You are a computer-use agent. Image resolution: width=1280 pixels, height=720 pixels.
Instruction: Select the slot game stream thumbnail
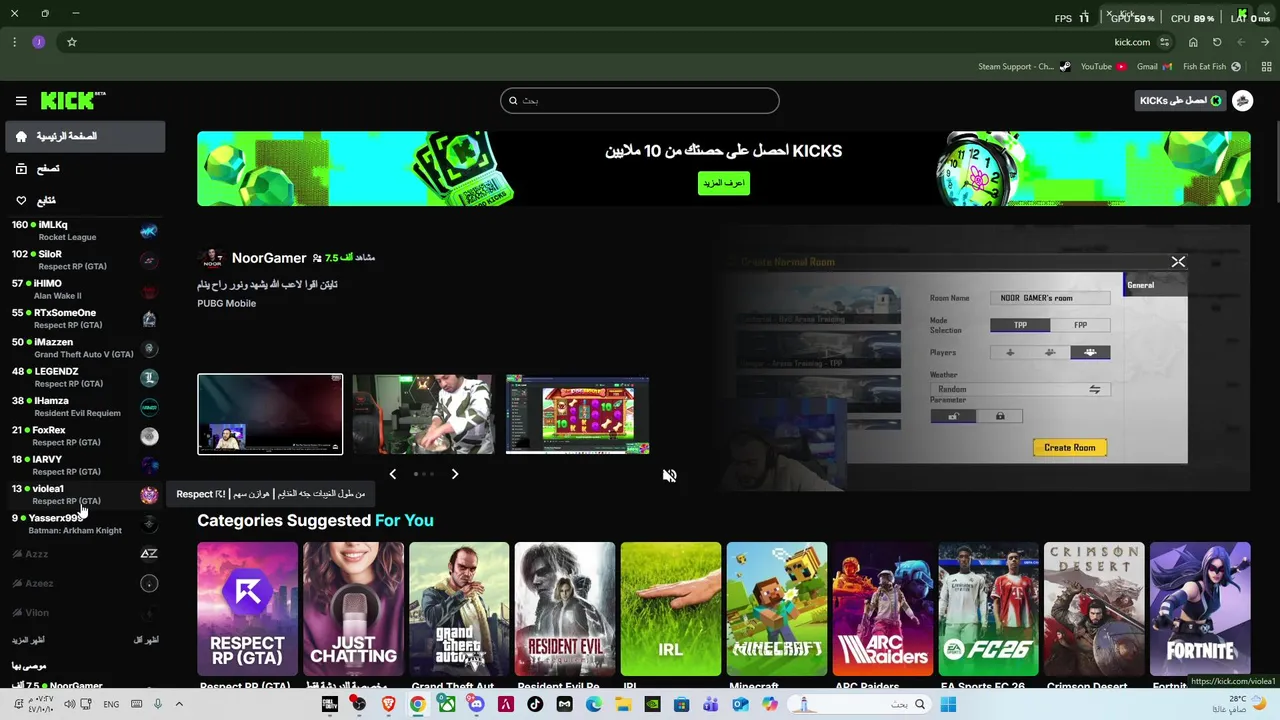coord(578,414)
